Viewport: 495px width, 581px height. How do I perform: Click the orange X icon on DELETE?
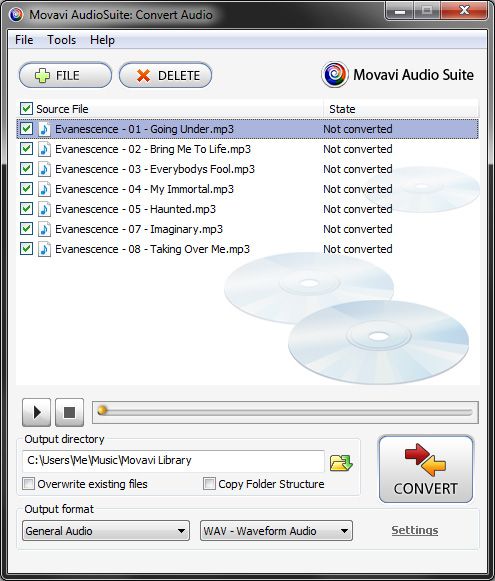(x=143, y=76)
